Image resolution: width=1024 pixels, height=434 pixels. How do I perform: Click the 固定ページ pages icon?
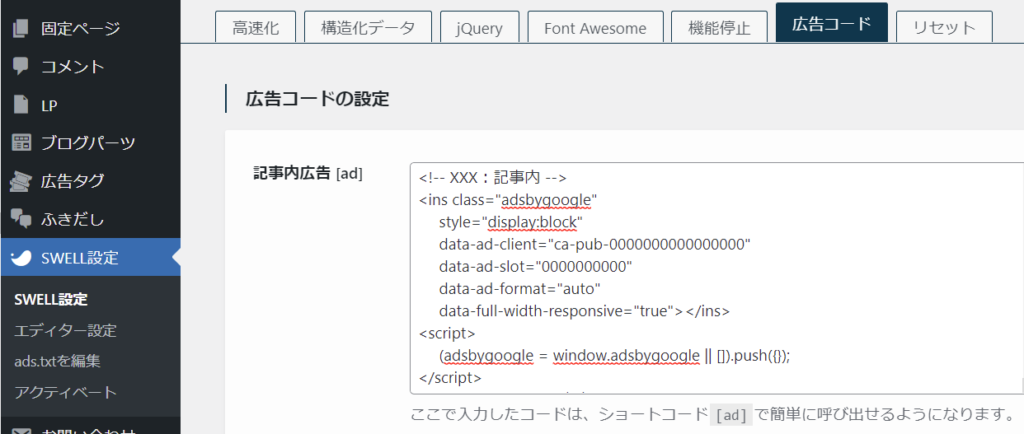[x=21, y=29]
